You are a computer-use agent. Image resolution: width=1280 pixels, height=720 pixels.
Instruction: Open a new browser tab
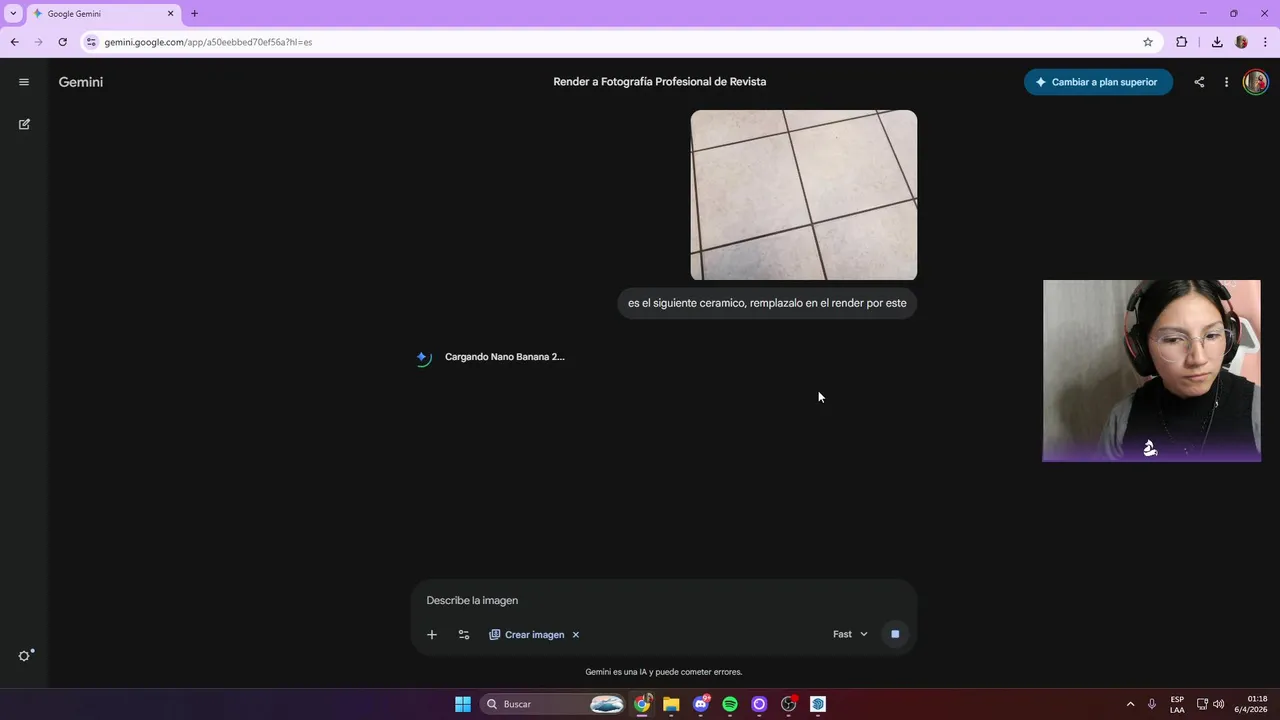coord(194,14)
